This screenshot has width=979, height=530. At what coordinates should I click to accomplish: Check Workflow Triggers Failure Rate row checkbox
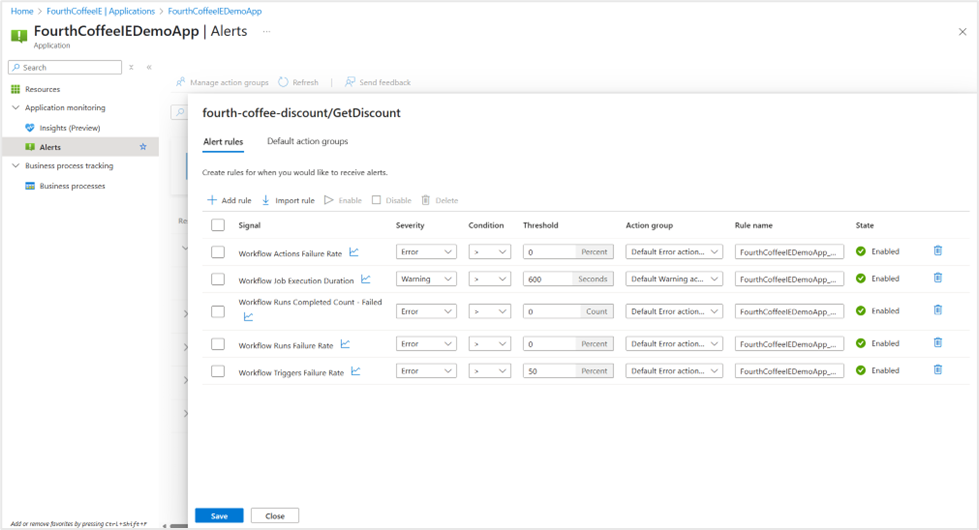218,371
